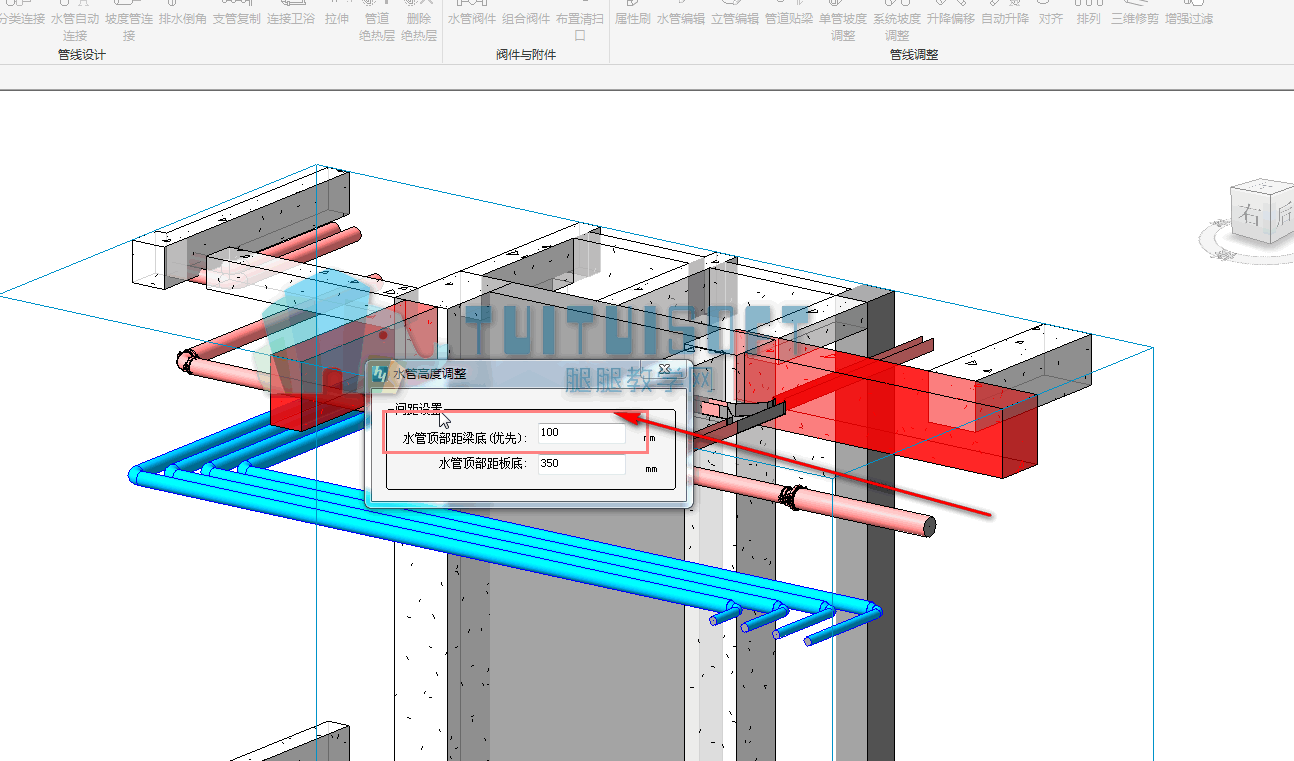Viewport: 1294px width, 761px height.
Task: Open the 三维修剪 3D trim tool
Action: (1135, 15)
